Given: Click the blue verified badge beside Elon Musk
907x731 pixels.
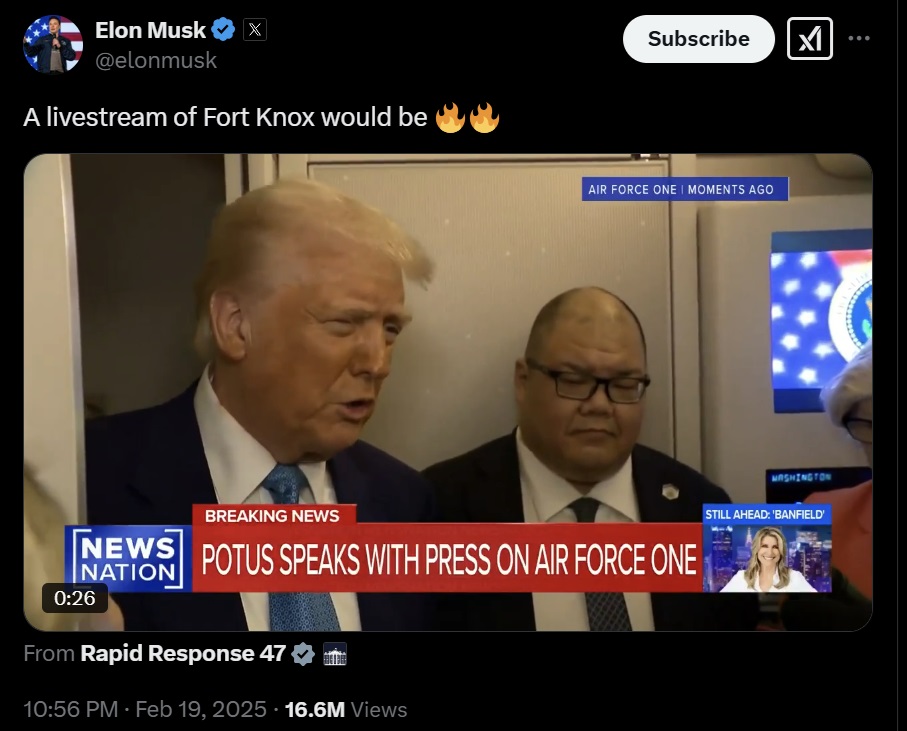Looking at the screenshot, I should 223,29.
